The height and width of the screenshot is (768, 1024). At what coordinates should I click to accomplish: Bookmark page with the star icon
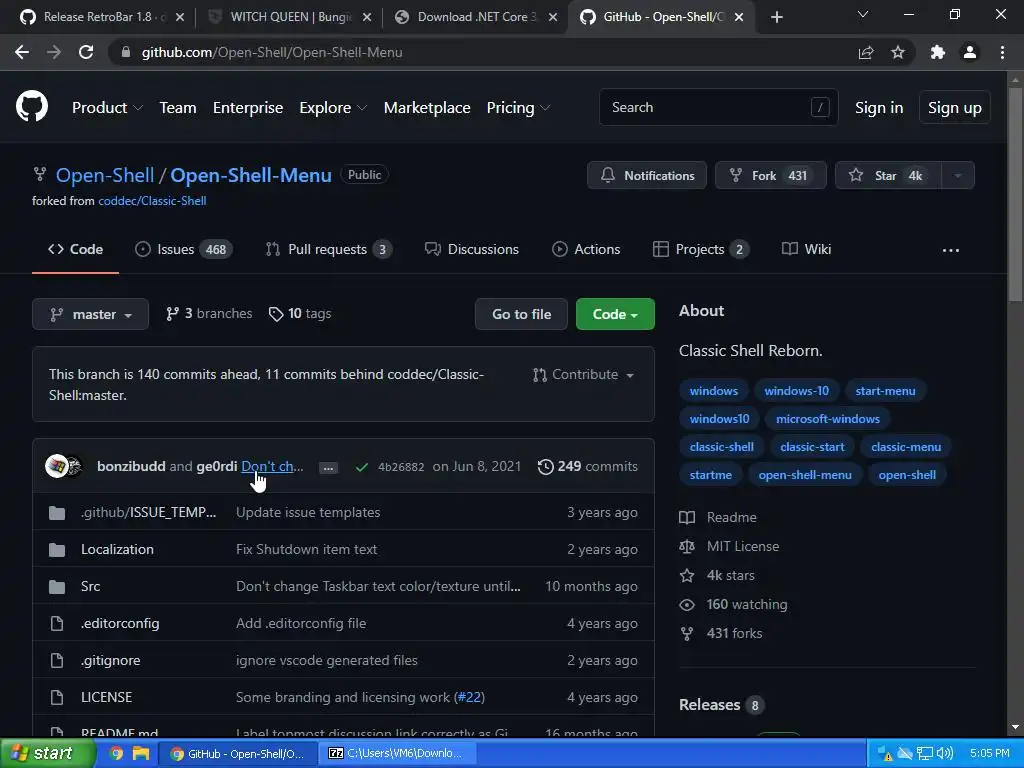coord(898,52)
